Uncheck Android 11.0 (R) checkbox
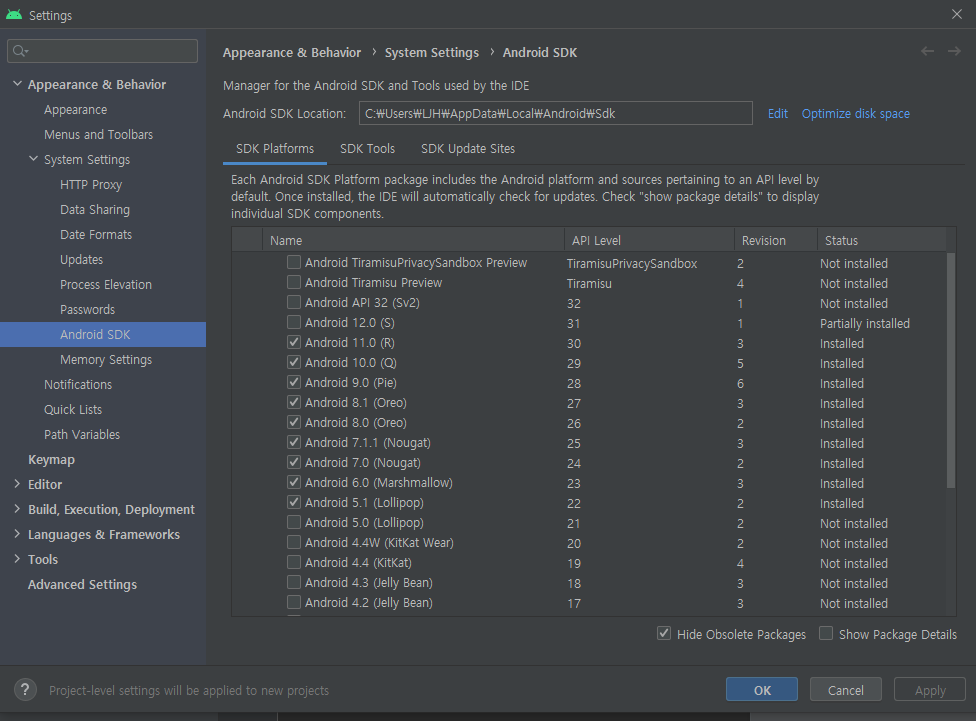Viewport: 976px width, 721px height. point(294,342)
